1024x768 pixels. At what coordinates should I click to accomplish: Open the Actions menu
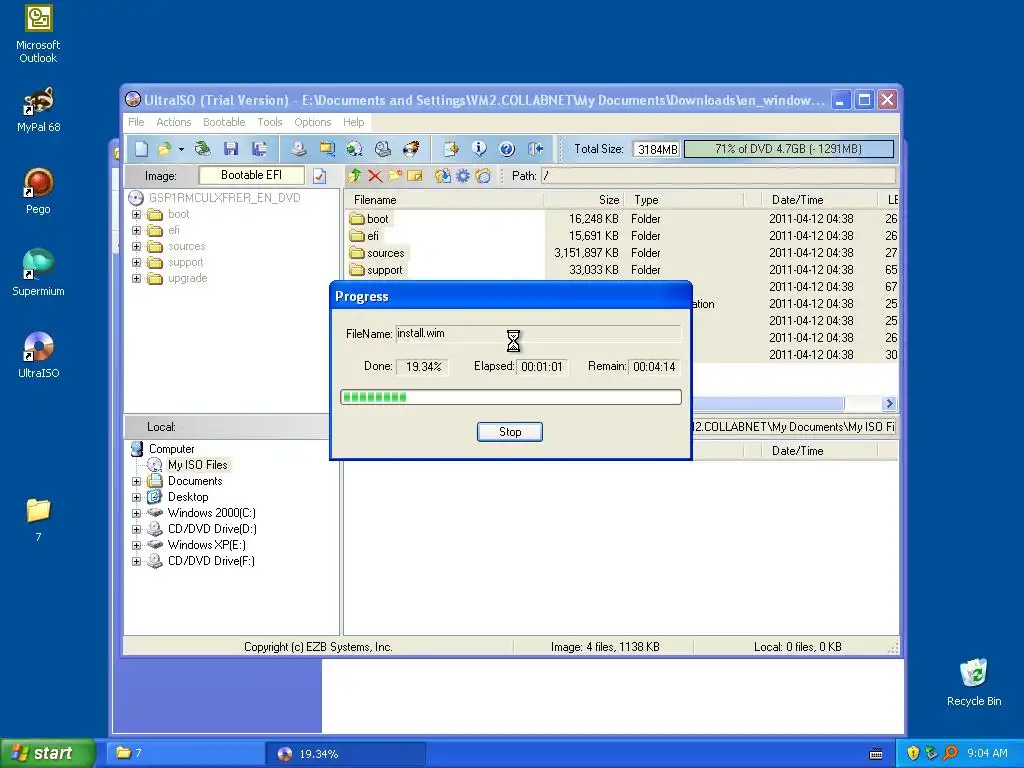coord(174,122)
